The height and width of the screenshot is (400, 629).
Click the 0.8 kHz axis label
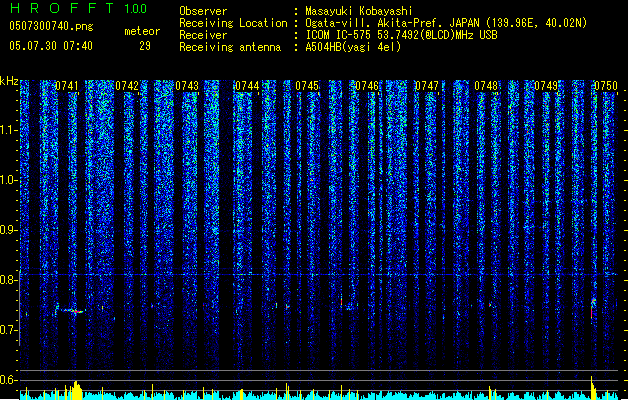pos(9,280)
